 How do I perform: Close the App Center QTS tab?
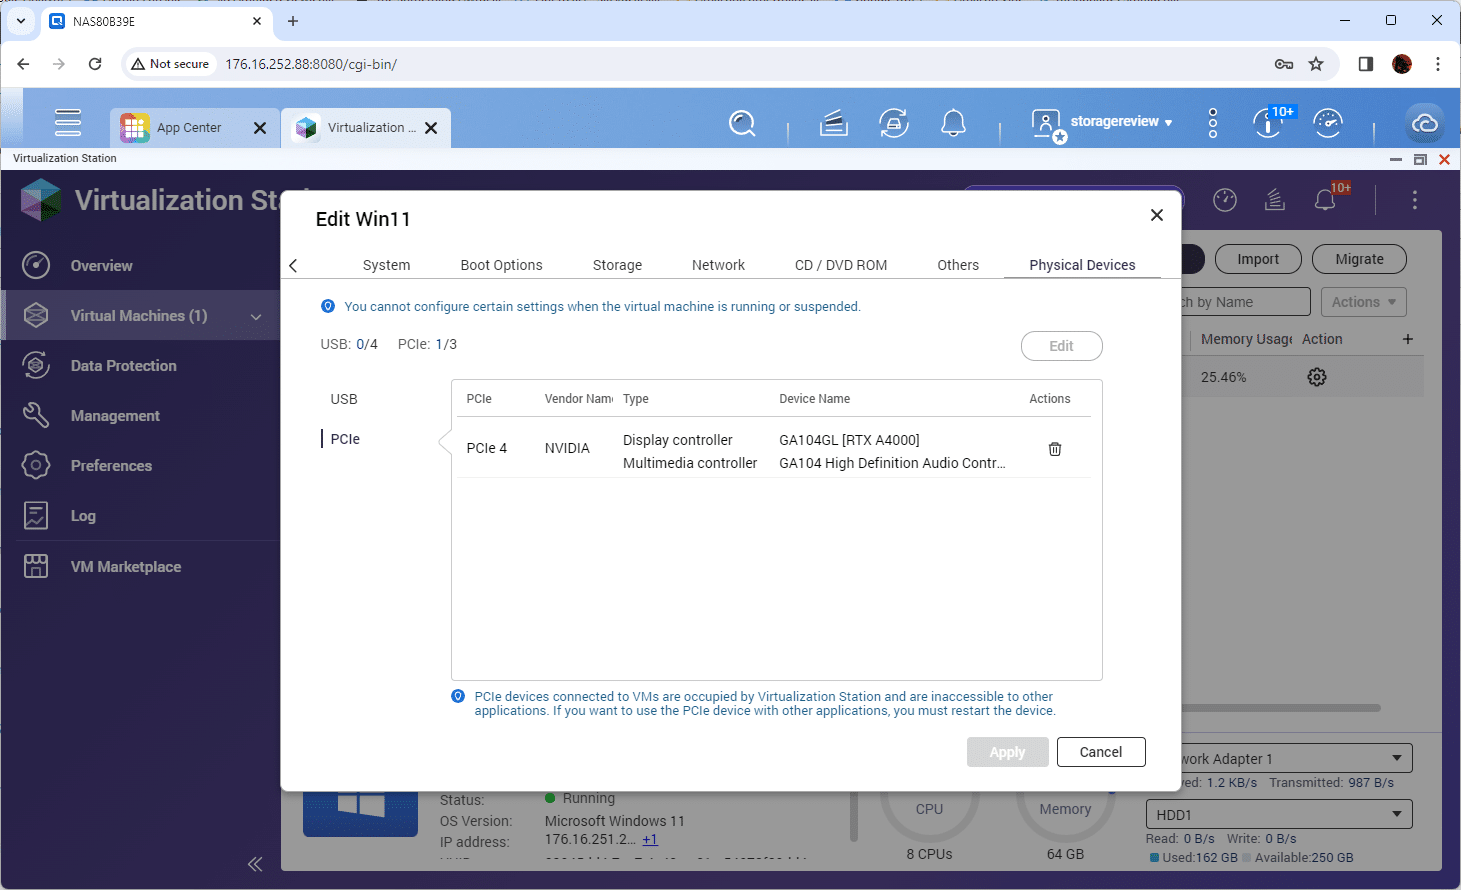[x=260, y=128]
